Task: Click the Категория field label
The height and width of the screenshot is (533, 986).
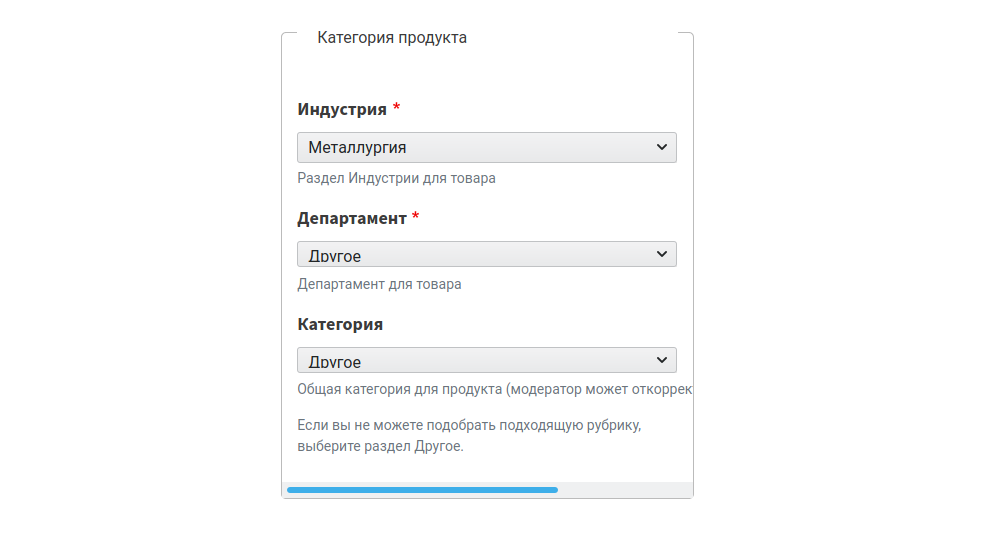Action: coord(340,324)
